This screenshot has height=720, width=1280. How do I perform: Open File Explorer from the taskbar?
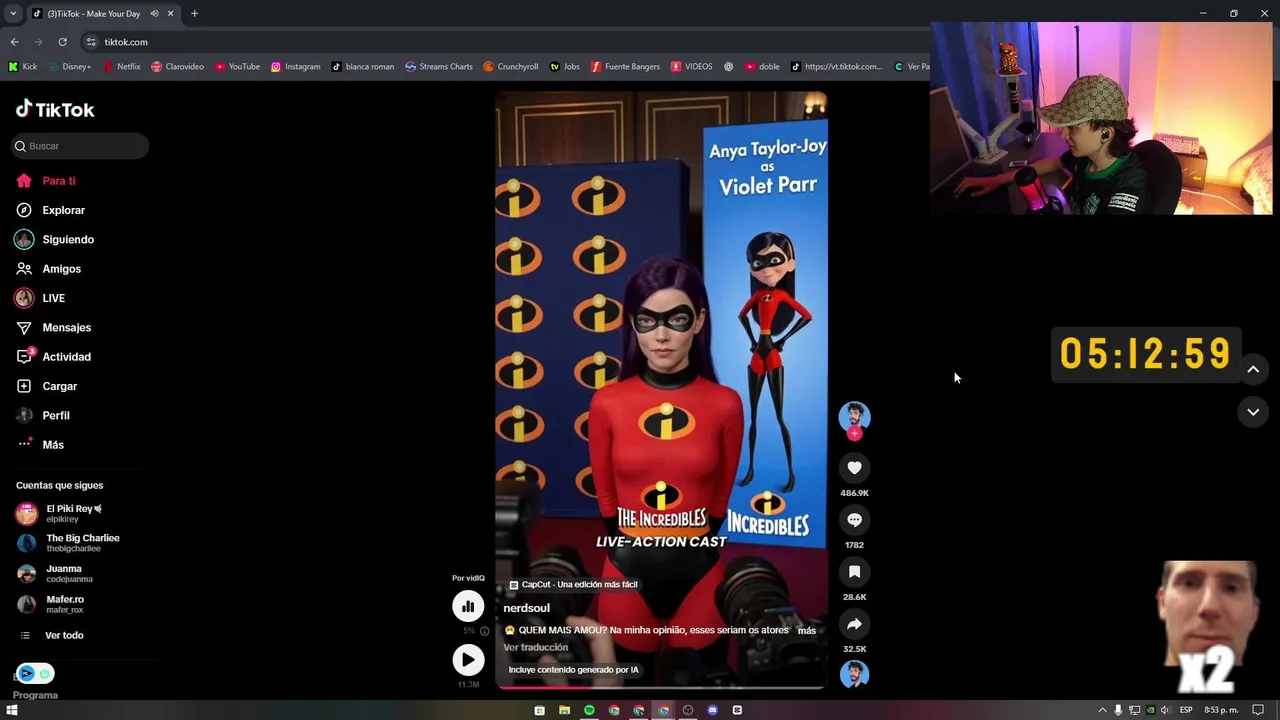tap(564, 710)
